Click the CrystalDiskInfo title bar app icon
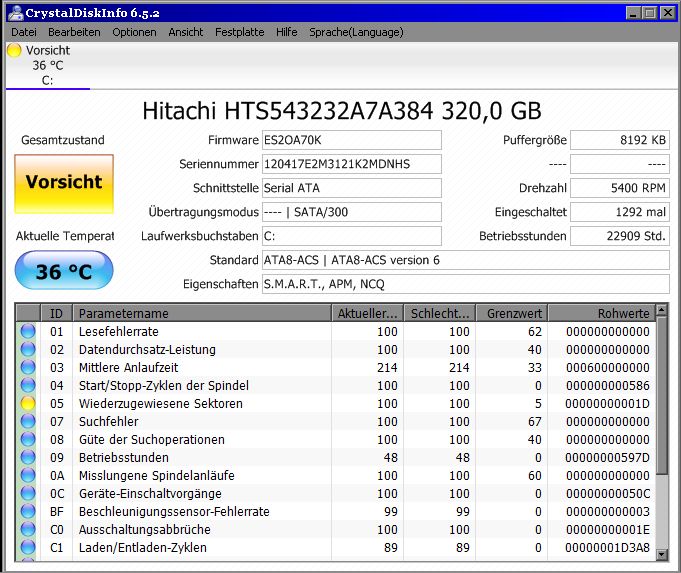This screenshot has height=573, width=681. 16,13
